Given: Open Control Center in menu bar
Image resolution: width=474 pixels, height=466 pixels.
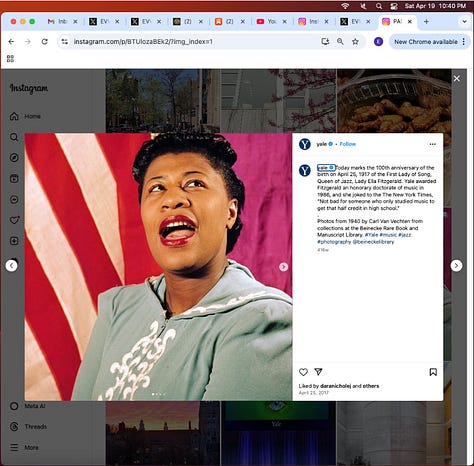Looking at the screenshot, I should (x=394, y=6).
